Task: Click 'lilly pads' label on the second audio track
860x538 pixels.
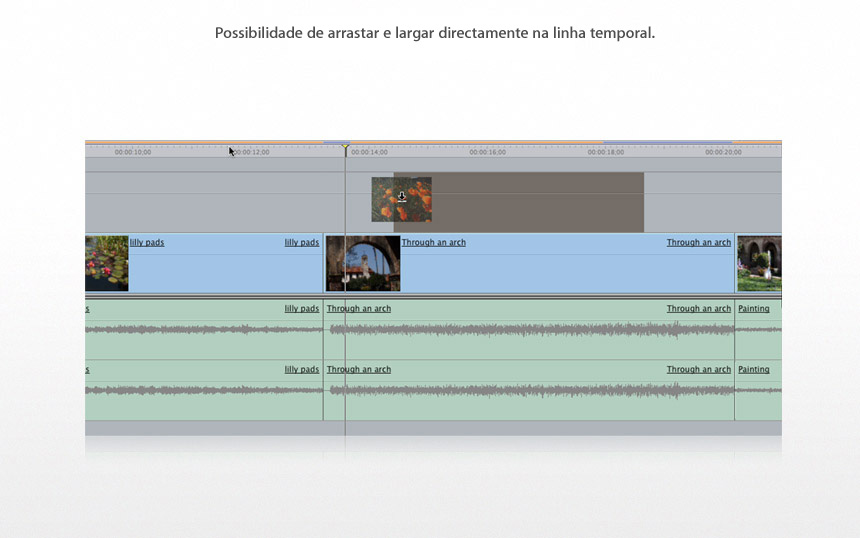Action: [x=301, y=370]
